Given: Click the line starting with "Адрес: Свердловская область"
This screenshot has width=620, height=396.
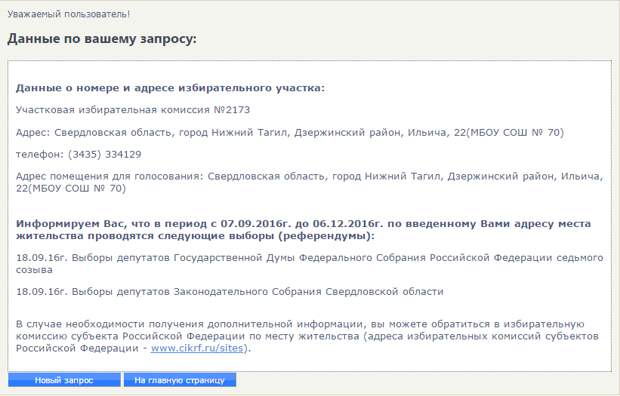Looking at the screenshot, I should [290, 132].
